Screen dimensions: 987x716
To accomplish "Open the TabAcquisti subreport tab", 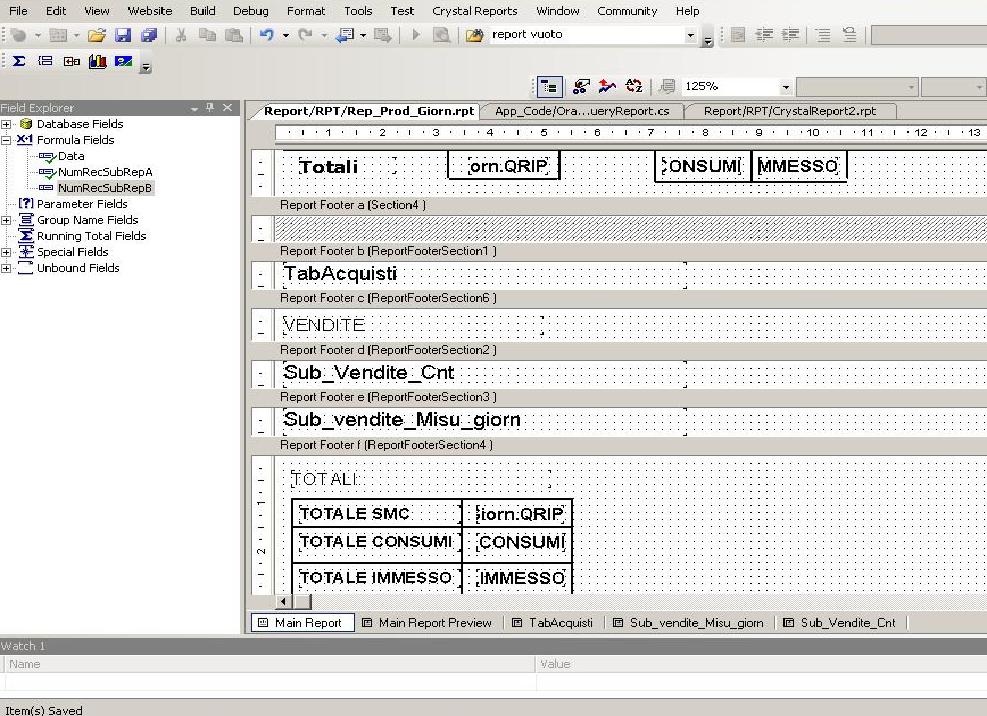I will [553, 623].
